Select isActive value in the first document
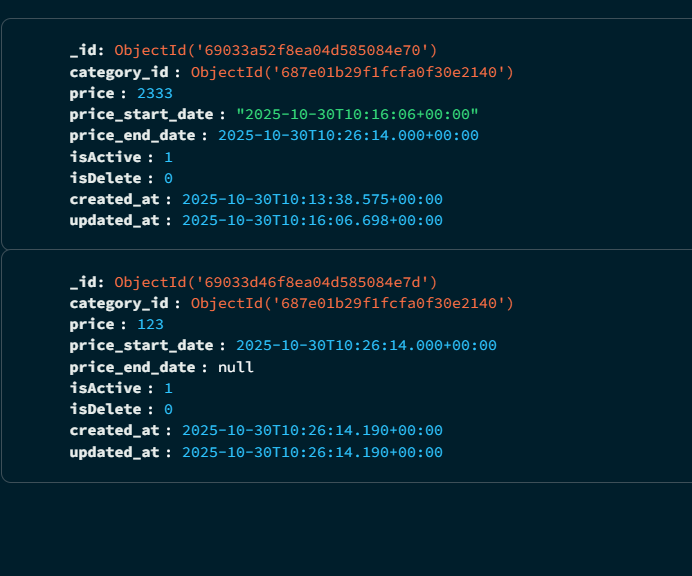The height and width of the screenshot is (576, 692). tap(168, 157)
